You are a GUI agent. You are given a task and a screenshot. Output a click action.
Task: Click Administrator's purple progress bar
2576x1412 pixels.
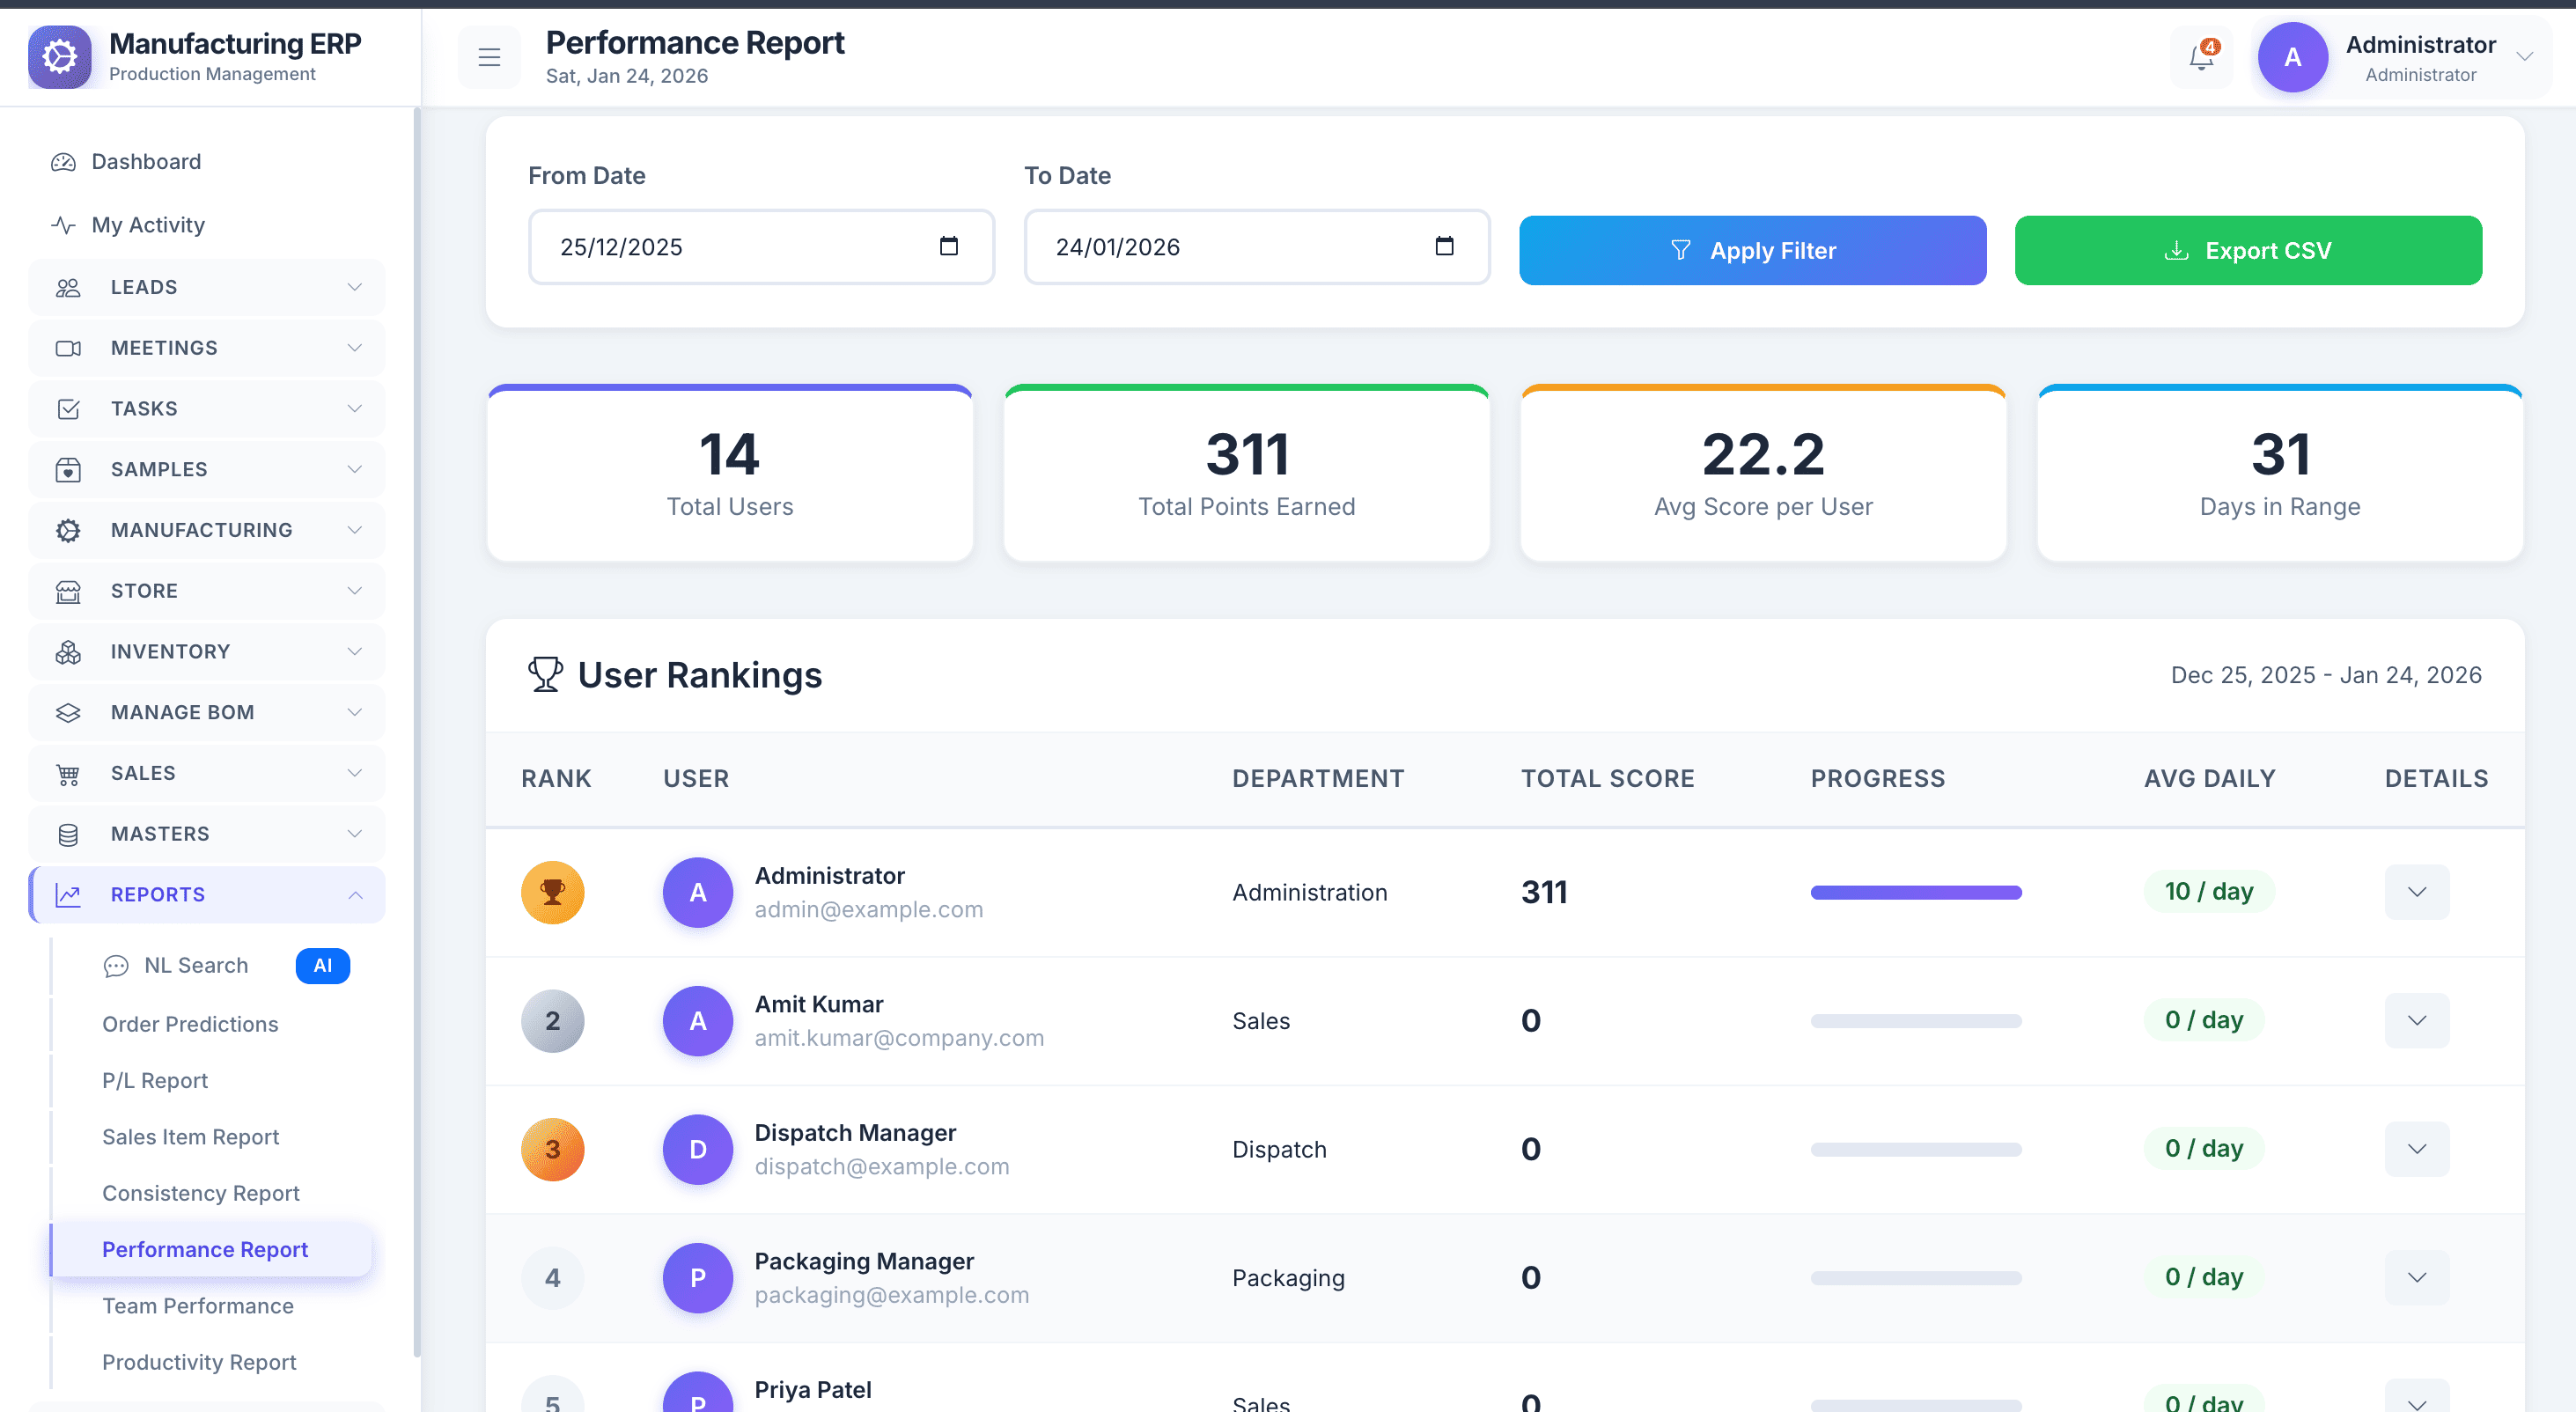tap(1915, 892)
